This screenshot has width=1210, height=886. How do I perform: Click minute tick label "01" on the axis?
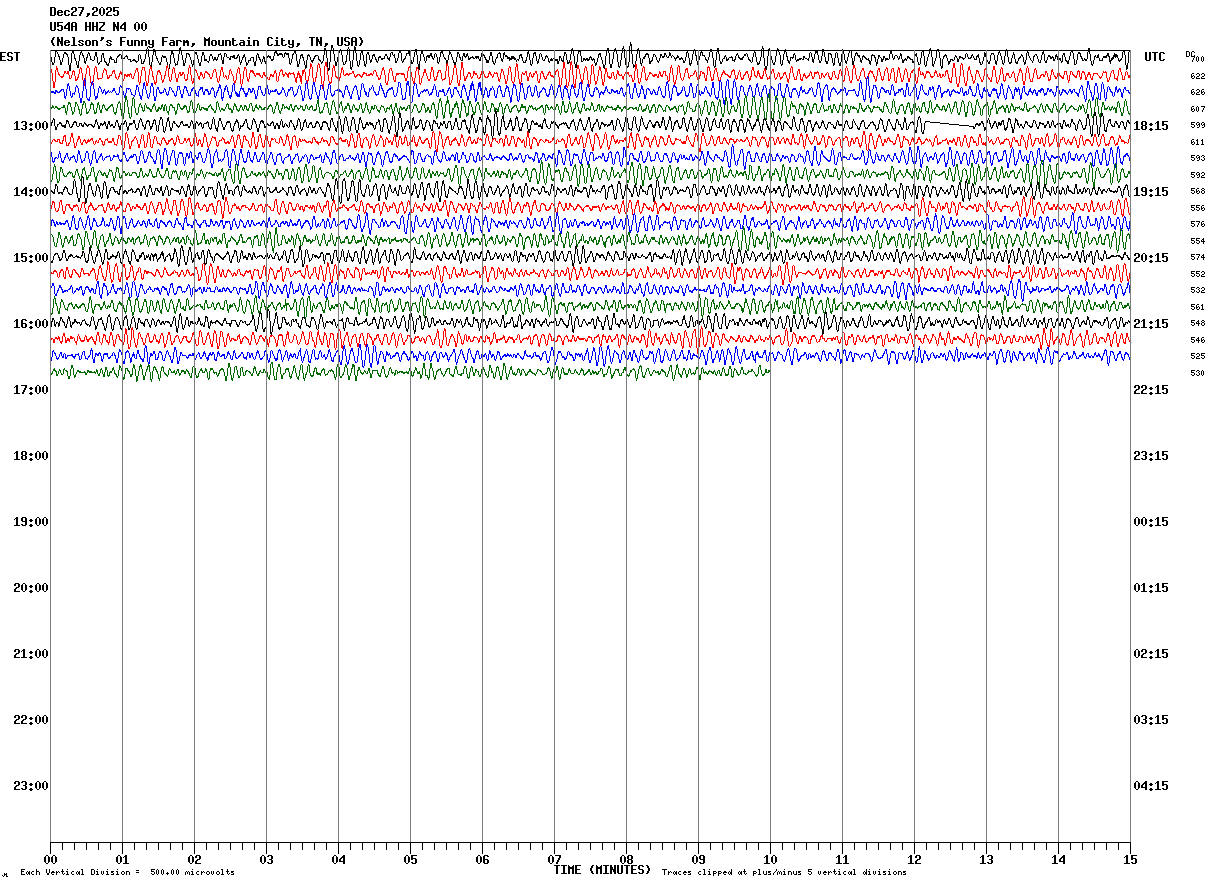pyautogui.click(x=122, y=859)
